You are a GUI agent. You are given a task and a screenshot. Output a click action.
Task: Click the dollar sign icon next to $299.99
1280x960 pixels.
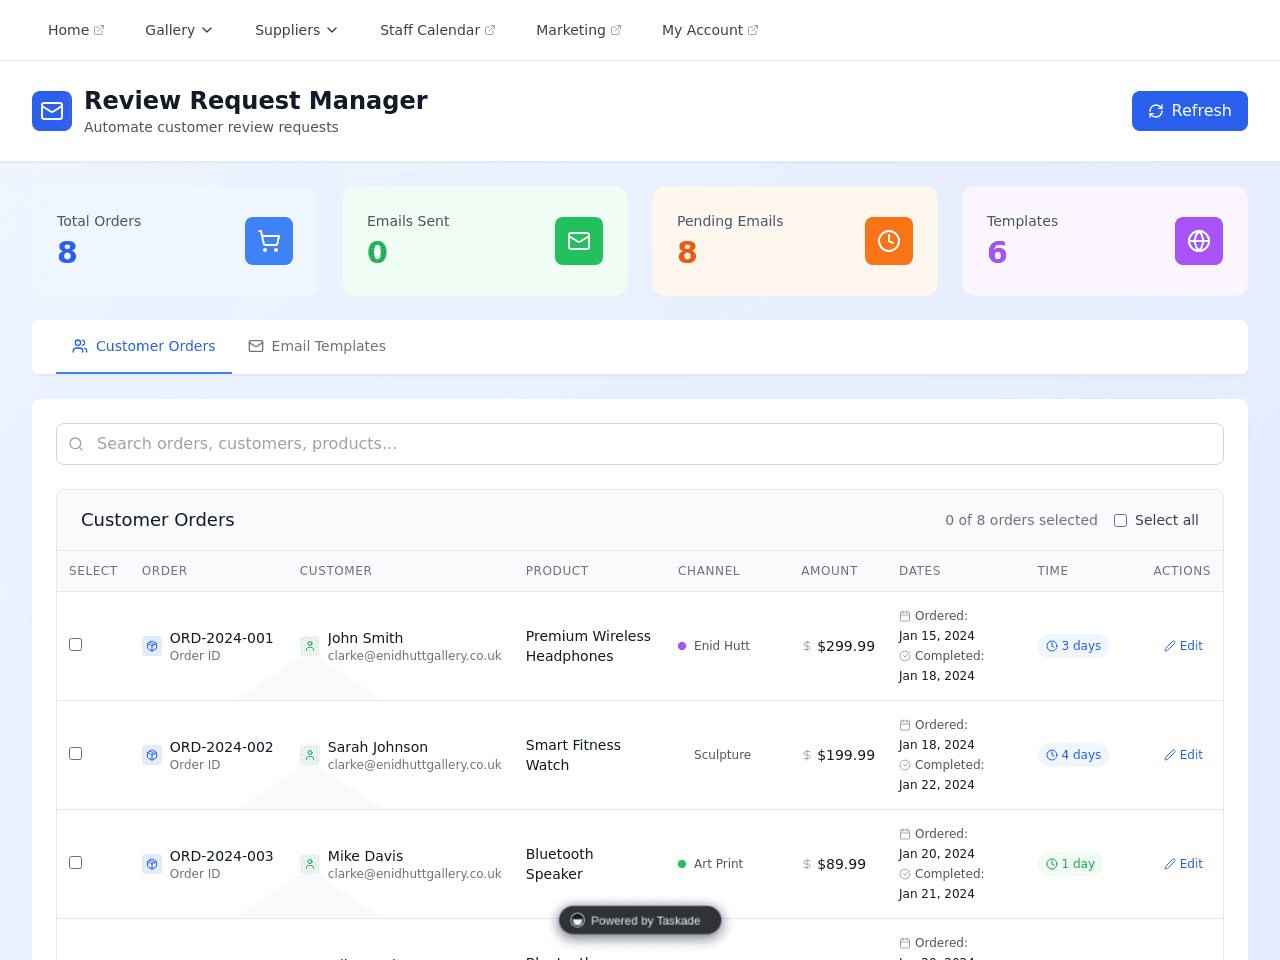pos(807,646)
